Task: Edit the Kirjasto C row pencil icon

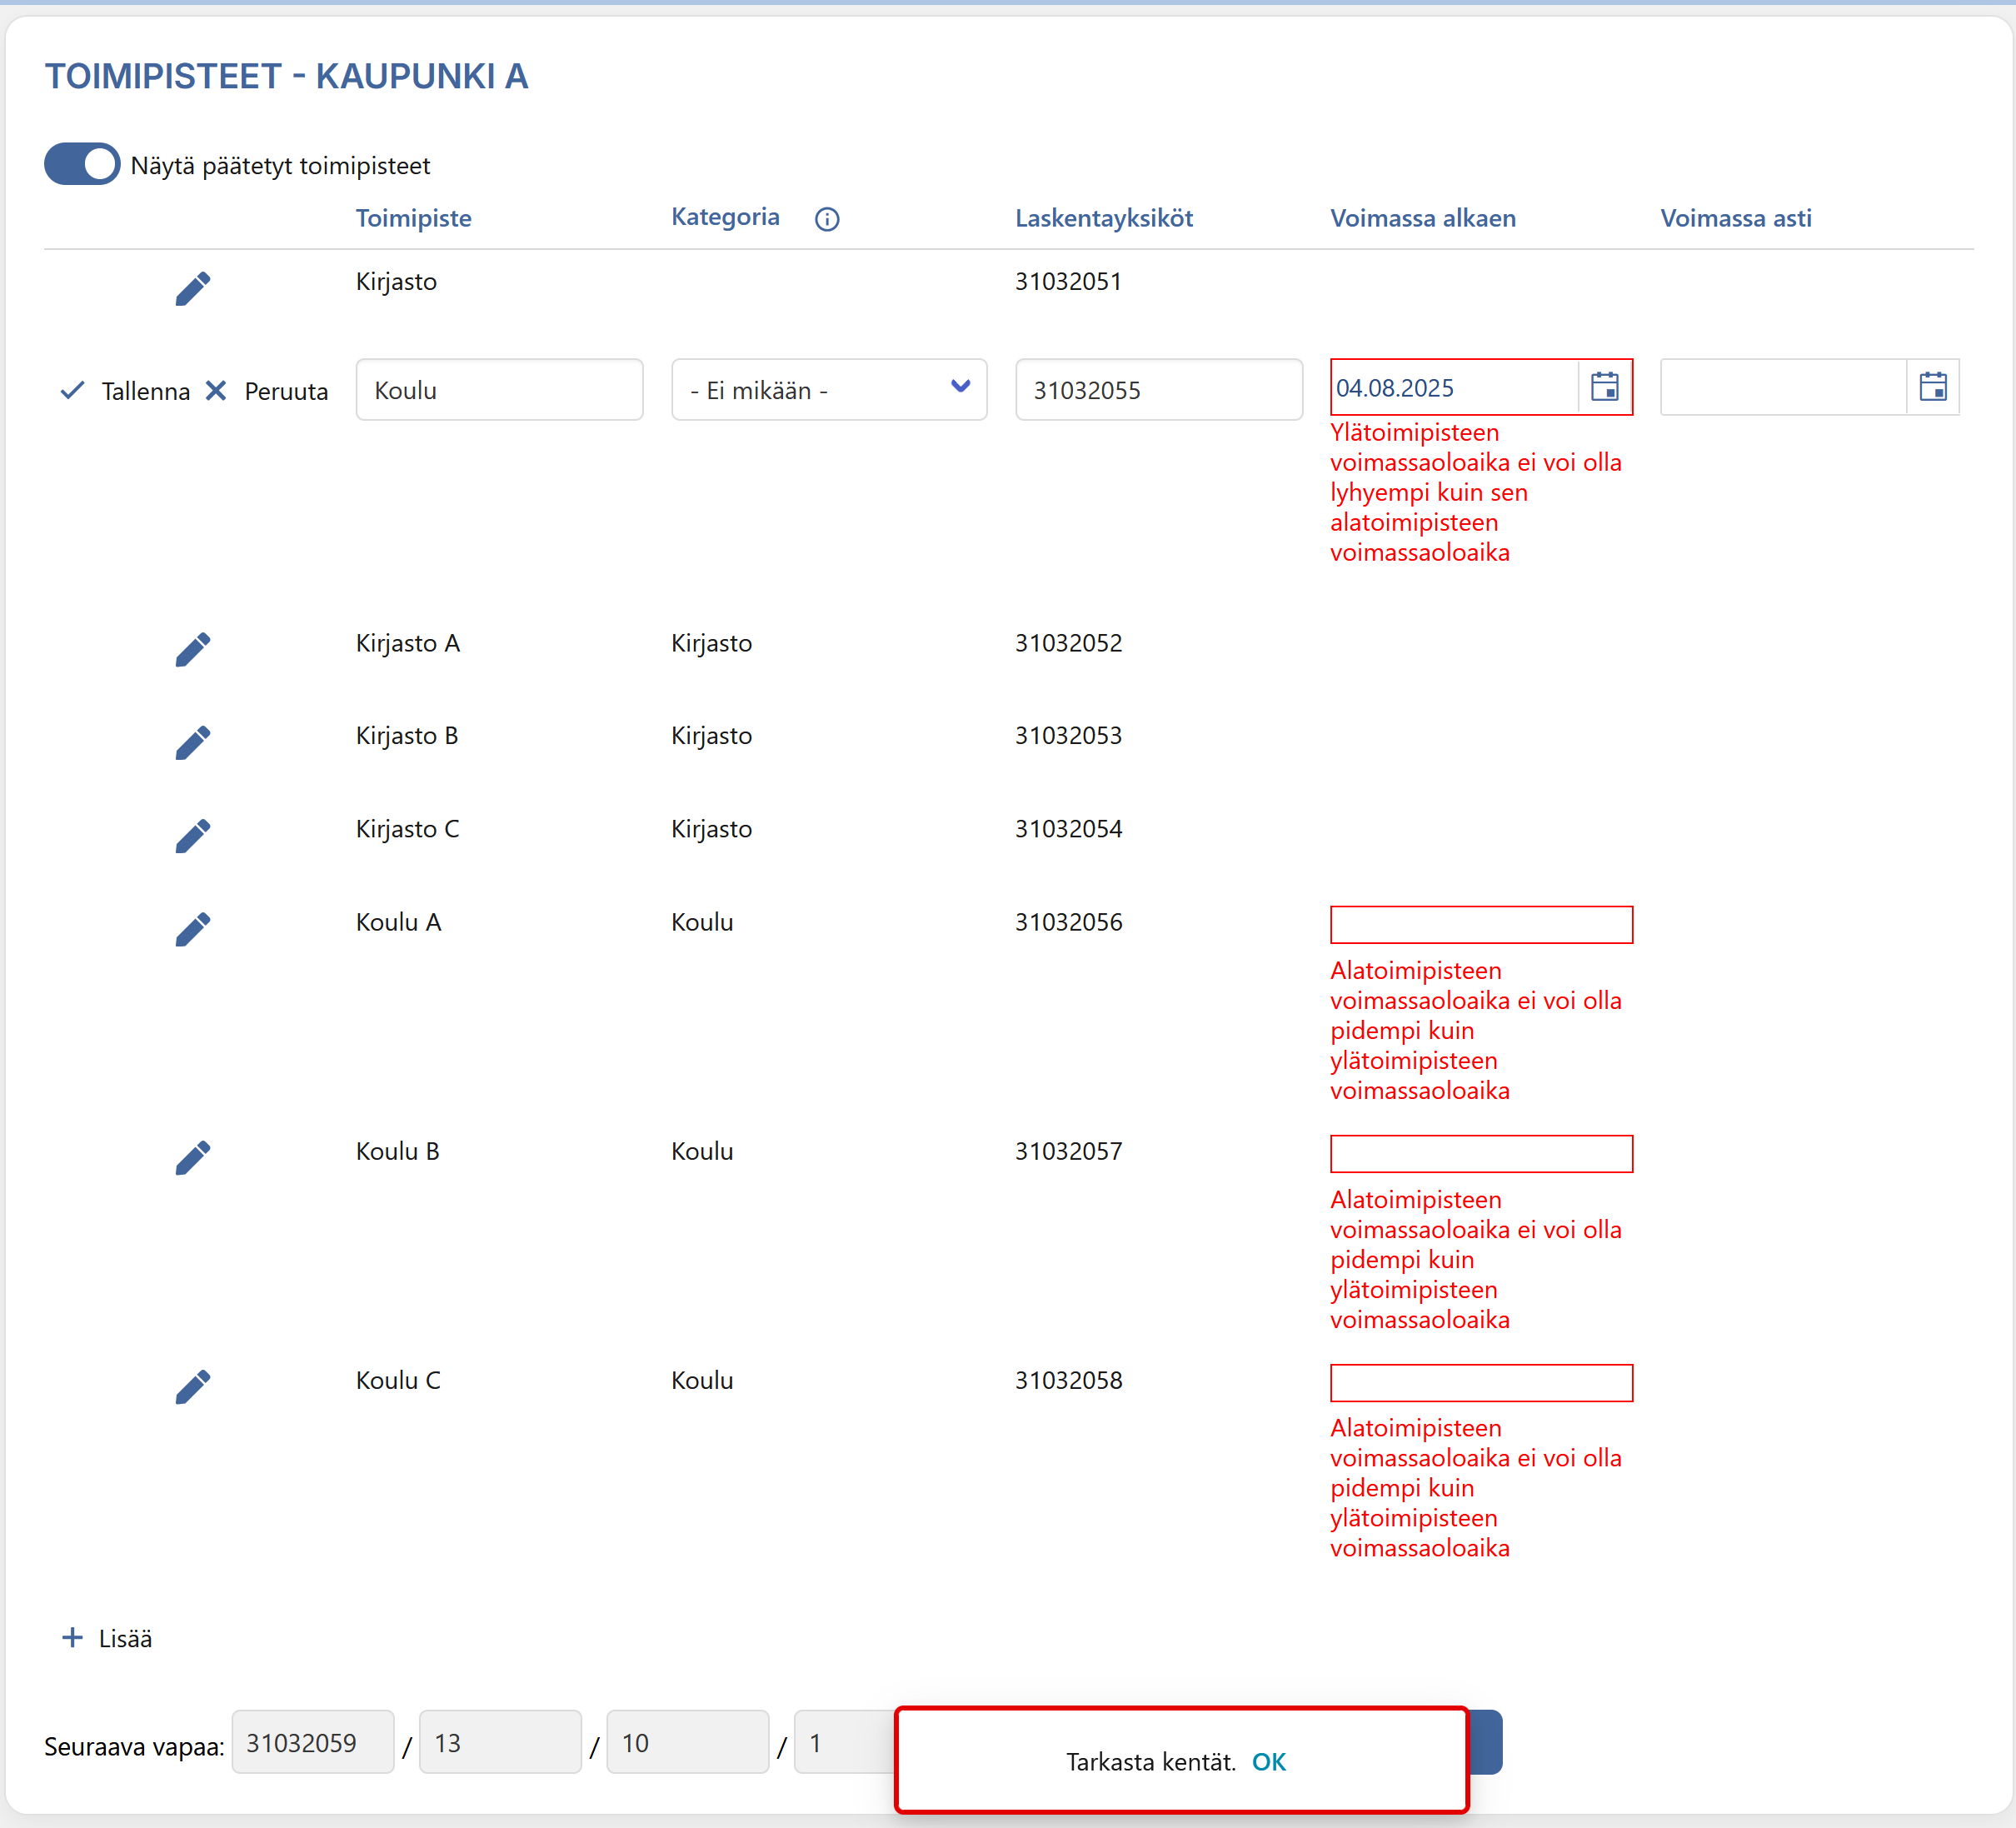Action: 193,835
